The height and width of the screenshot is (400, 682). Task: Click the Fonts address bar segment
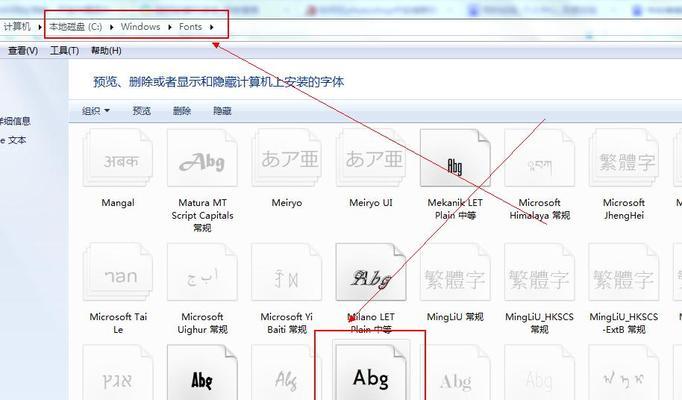[191, 27]
